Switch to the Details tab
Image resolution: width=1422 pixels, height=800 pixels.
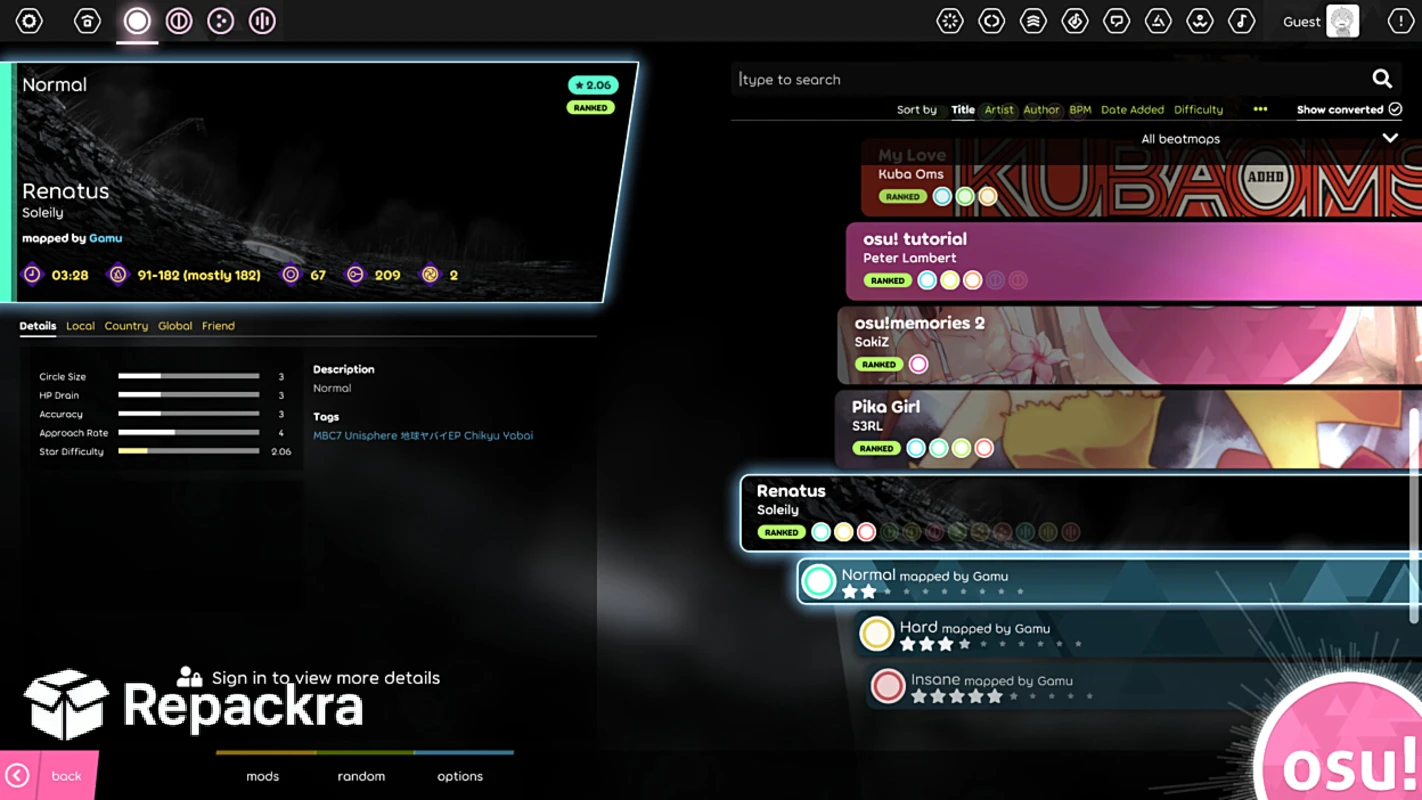tap(38, 326)
